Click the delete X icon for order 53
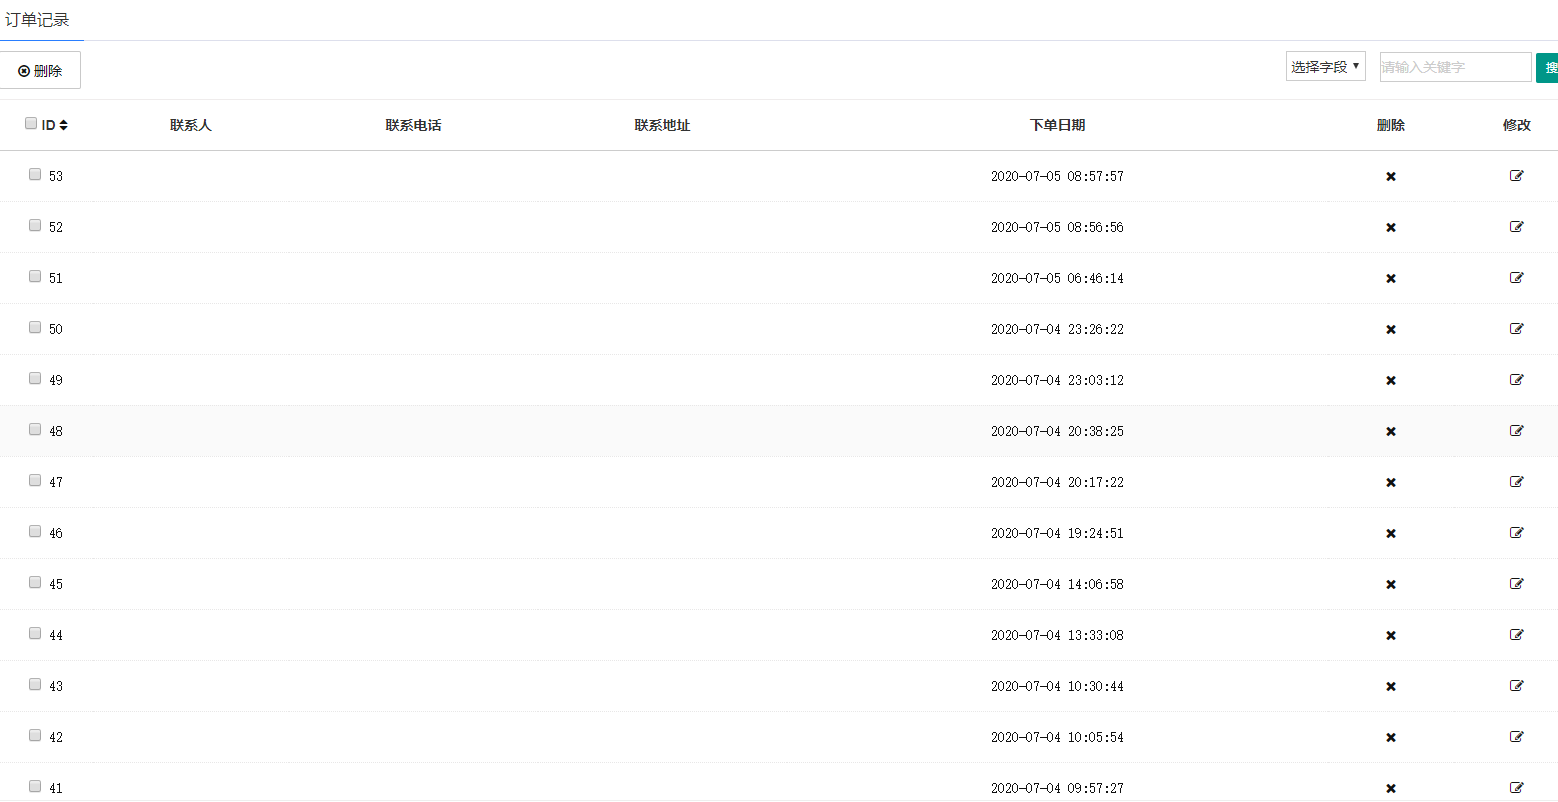1558x802 pixels. 1390,177
